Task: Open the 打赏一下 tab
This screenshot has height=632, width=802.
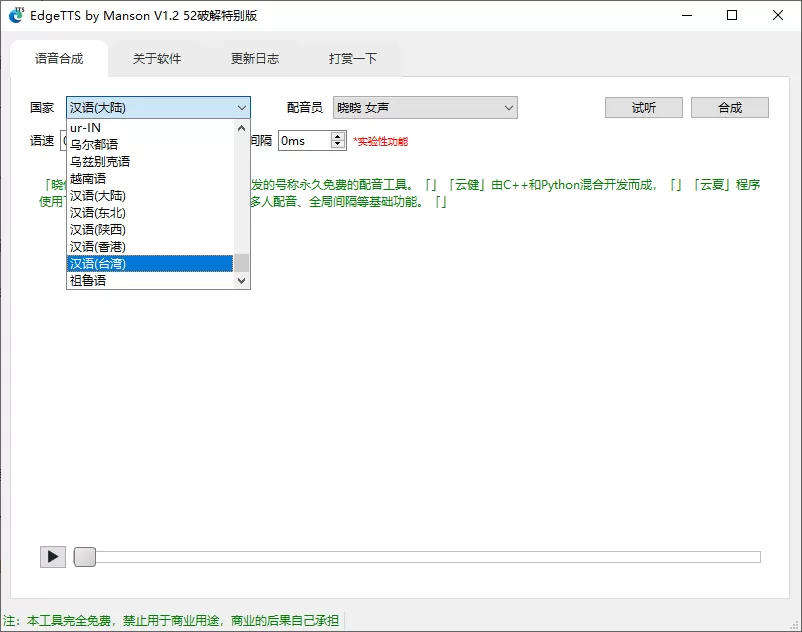Action: coord(351,58)
